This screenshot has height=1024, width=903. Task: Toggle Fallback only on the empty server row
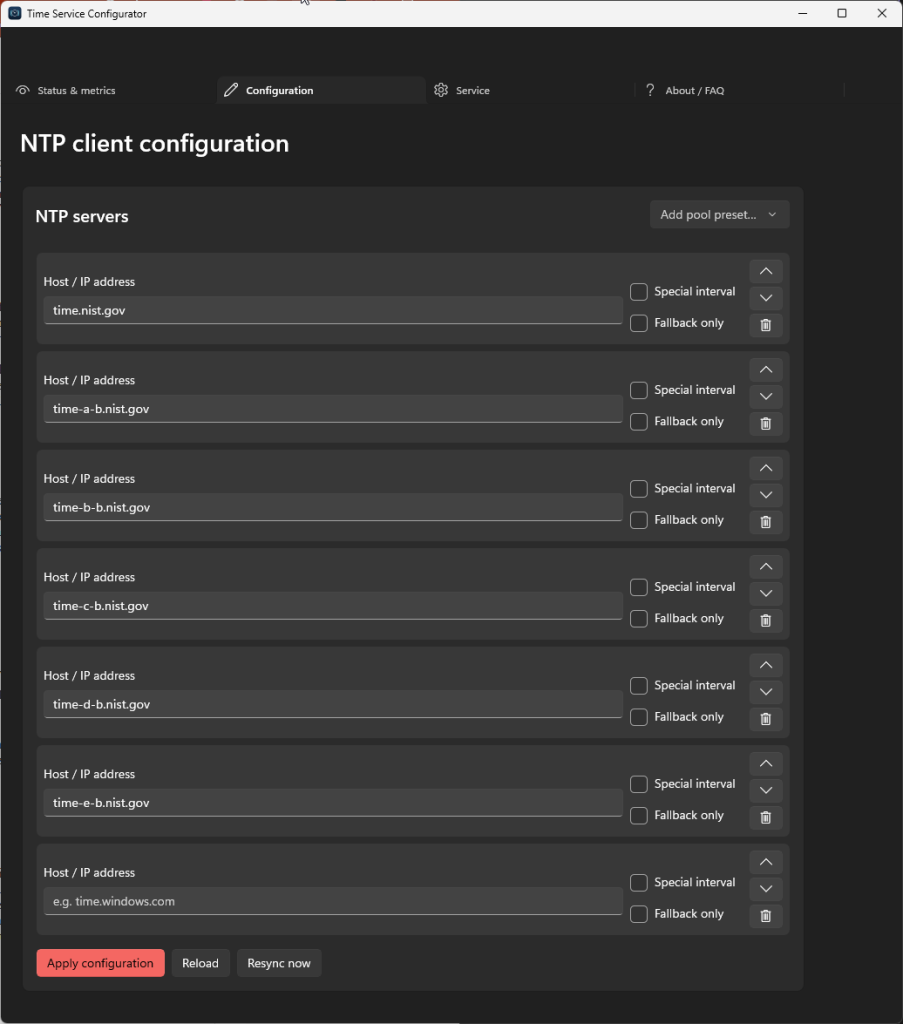(639, 914)
